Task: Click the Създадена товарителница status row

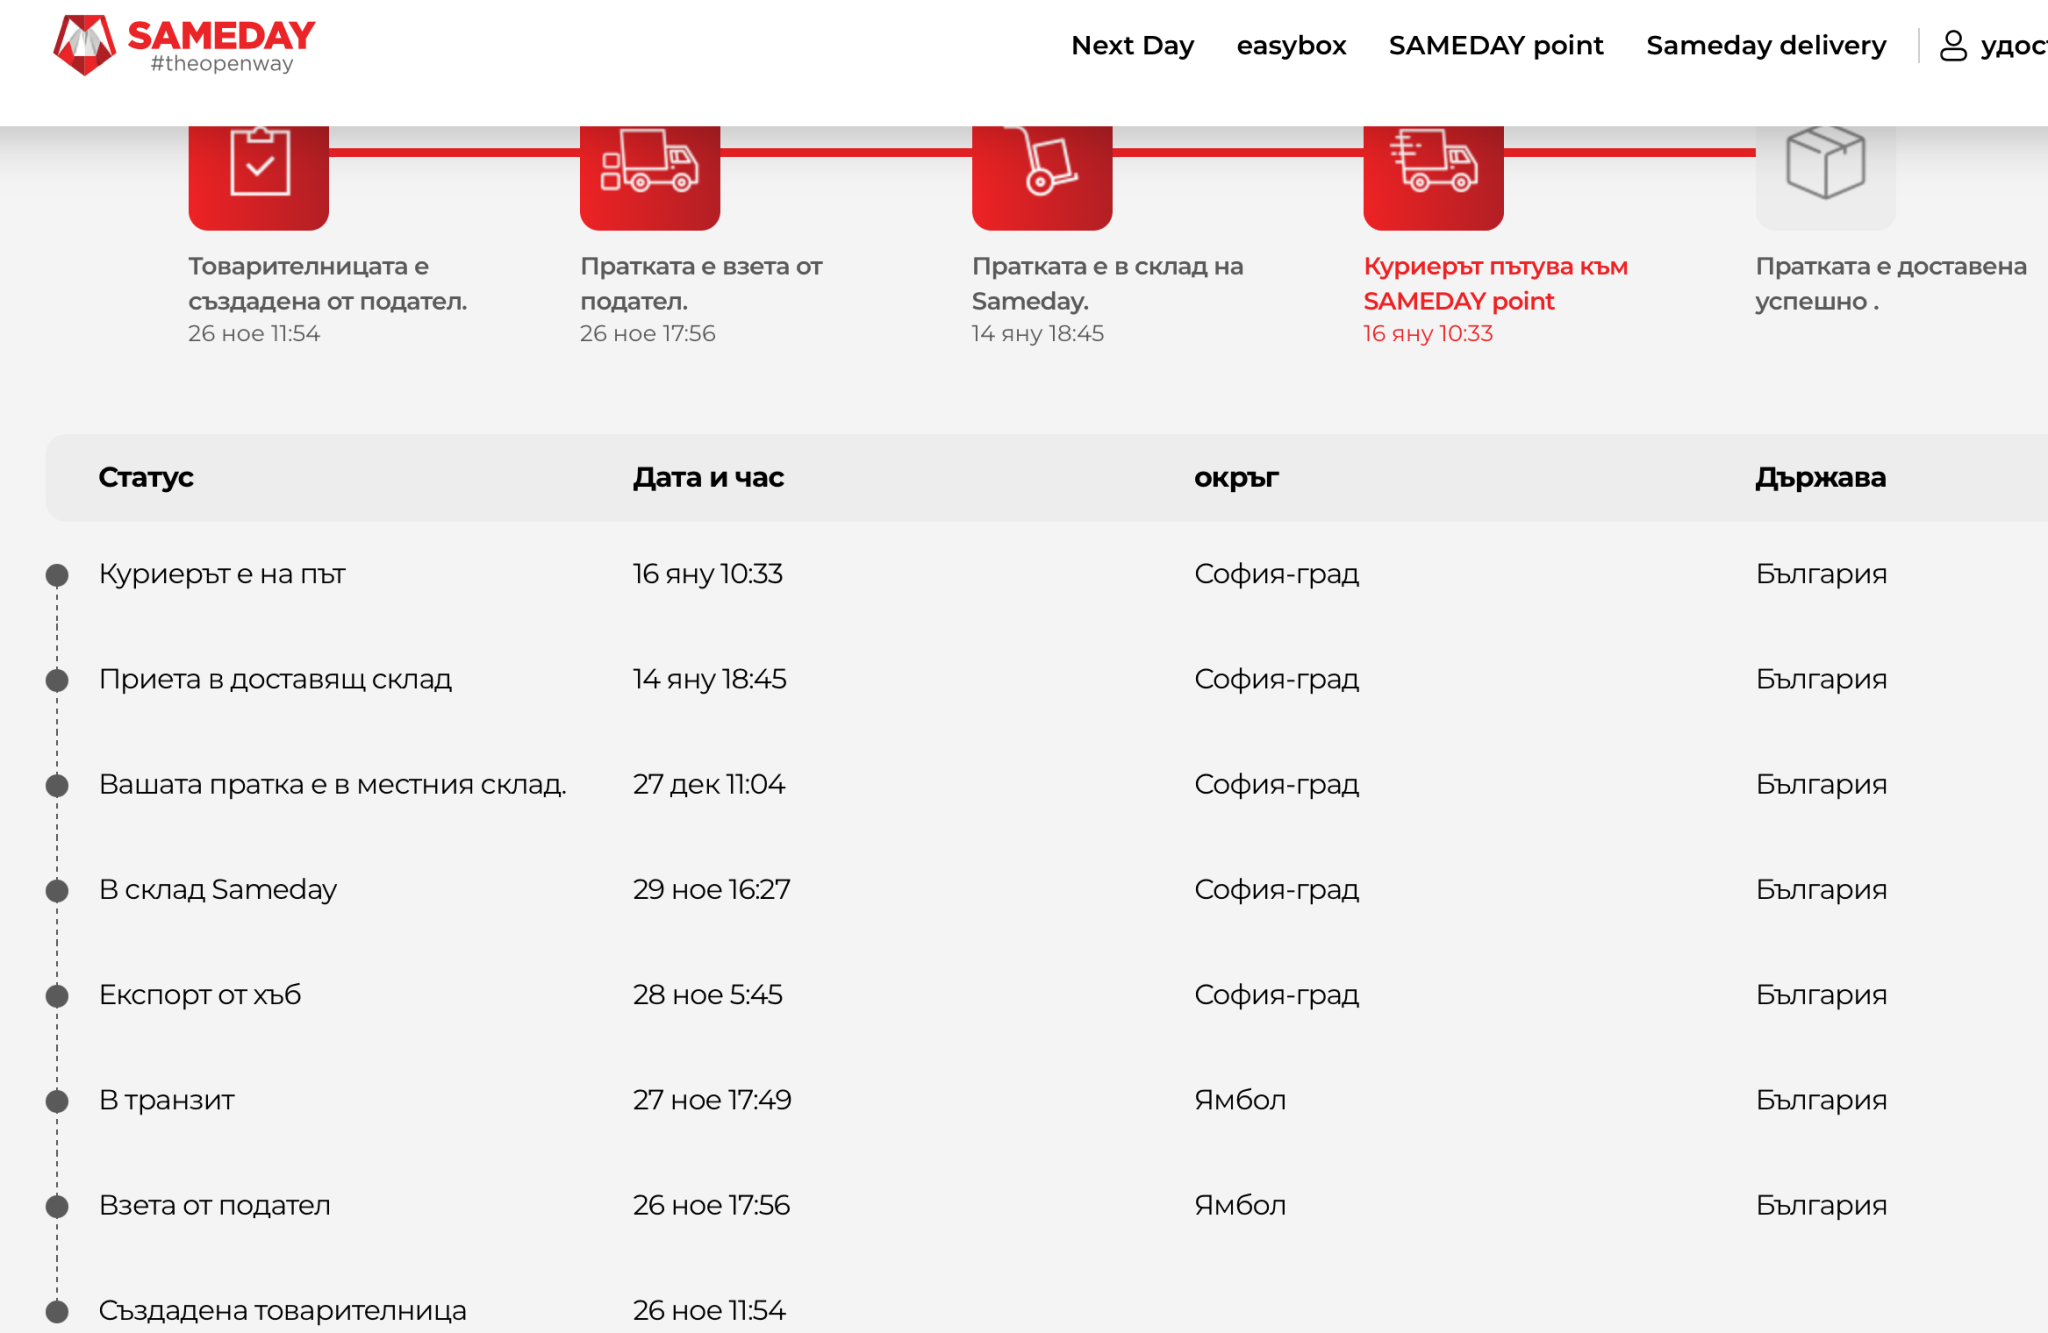Action: click(282, 1310)
